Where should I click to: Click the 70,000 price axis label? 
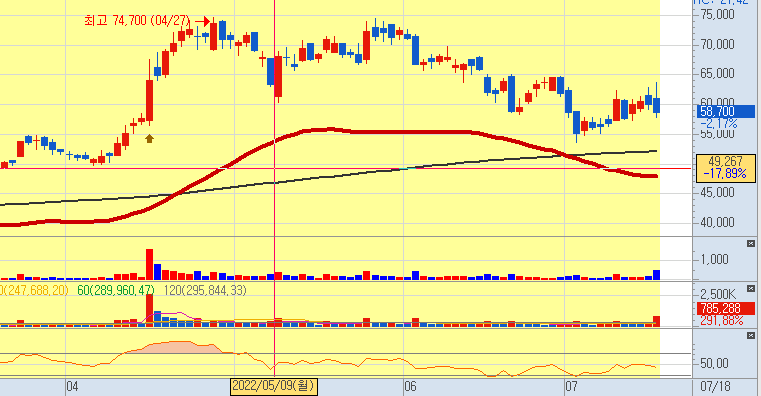pyautogui.click(x=718, y=45)
